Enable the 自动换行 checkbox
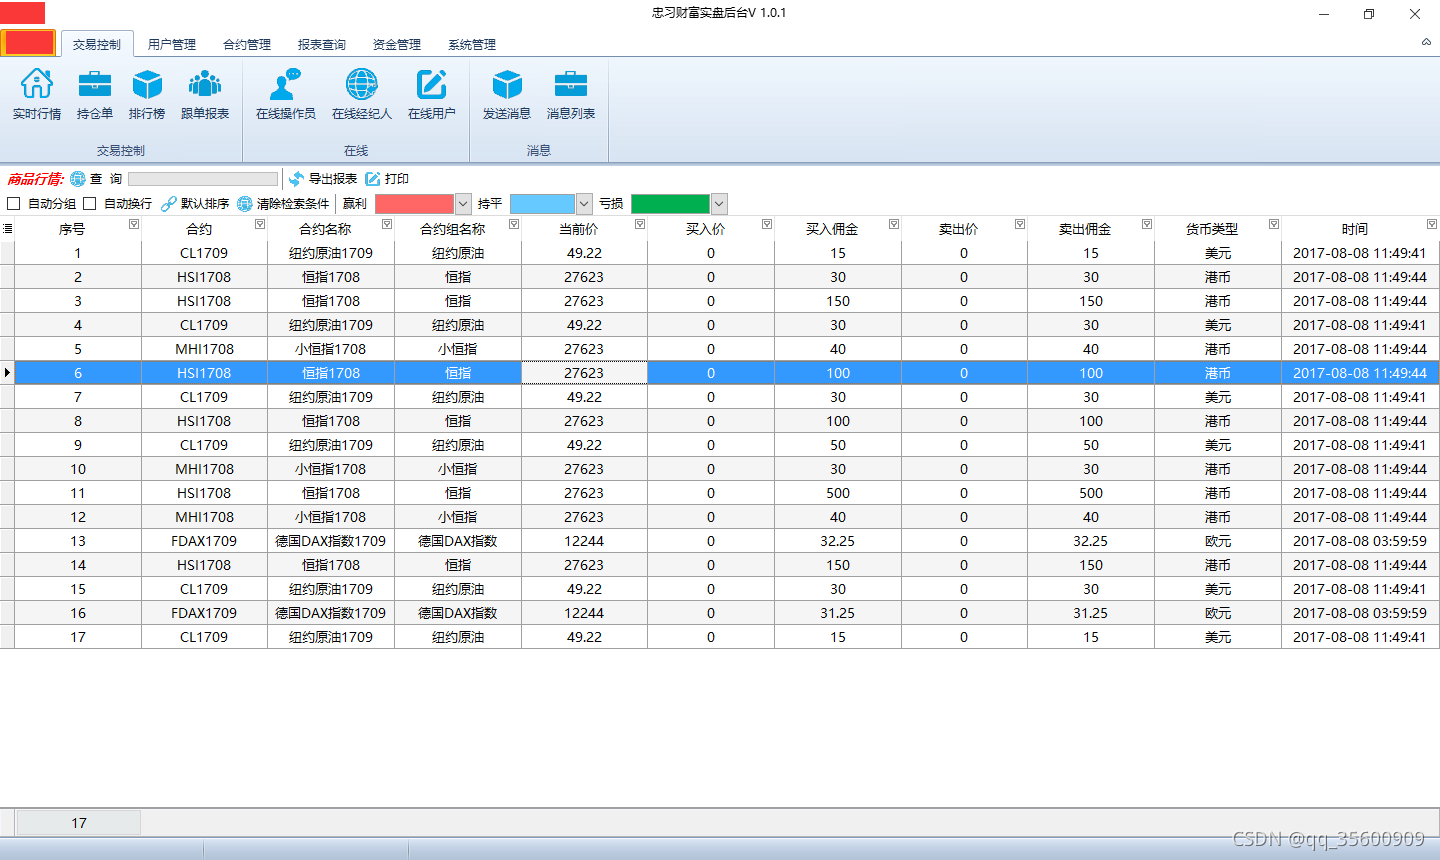1440x860 pixels. pyautogui.click(x=90, y=204)
